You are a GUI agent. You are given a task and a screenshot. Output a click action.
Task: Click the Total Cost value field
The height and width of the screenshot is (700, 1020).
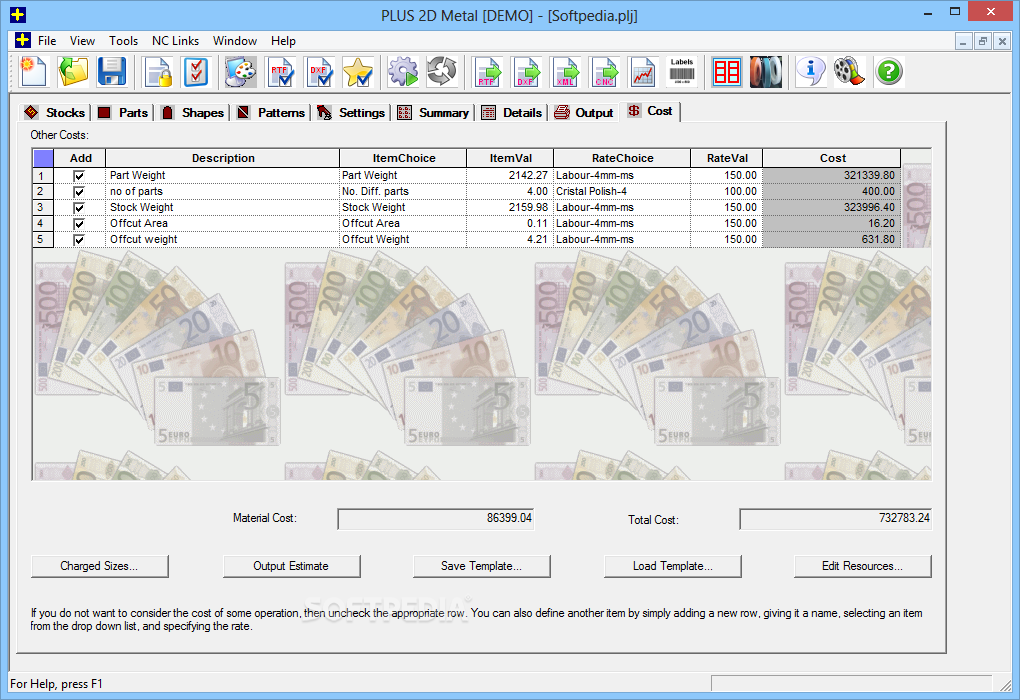click(x=835, y=518)
